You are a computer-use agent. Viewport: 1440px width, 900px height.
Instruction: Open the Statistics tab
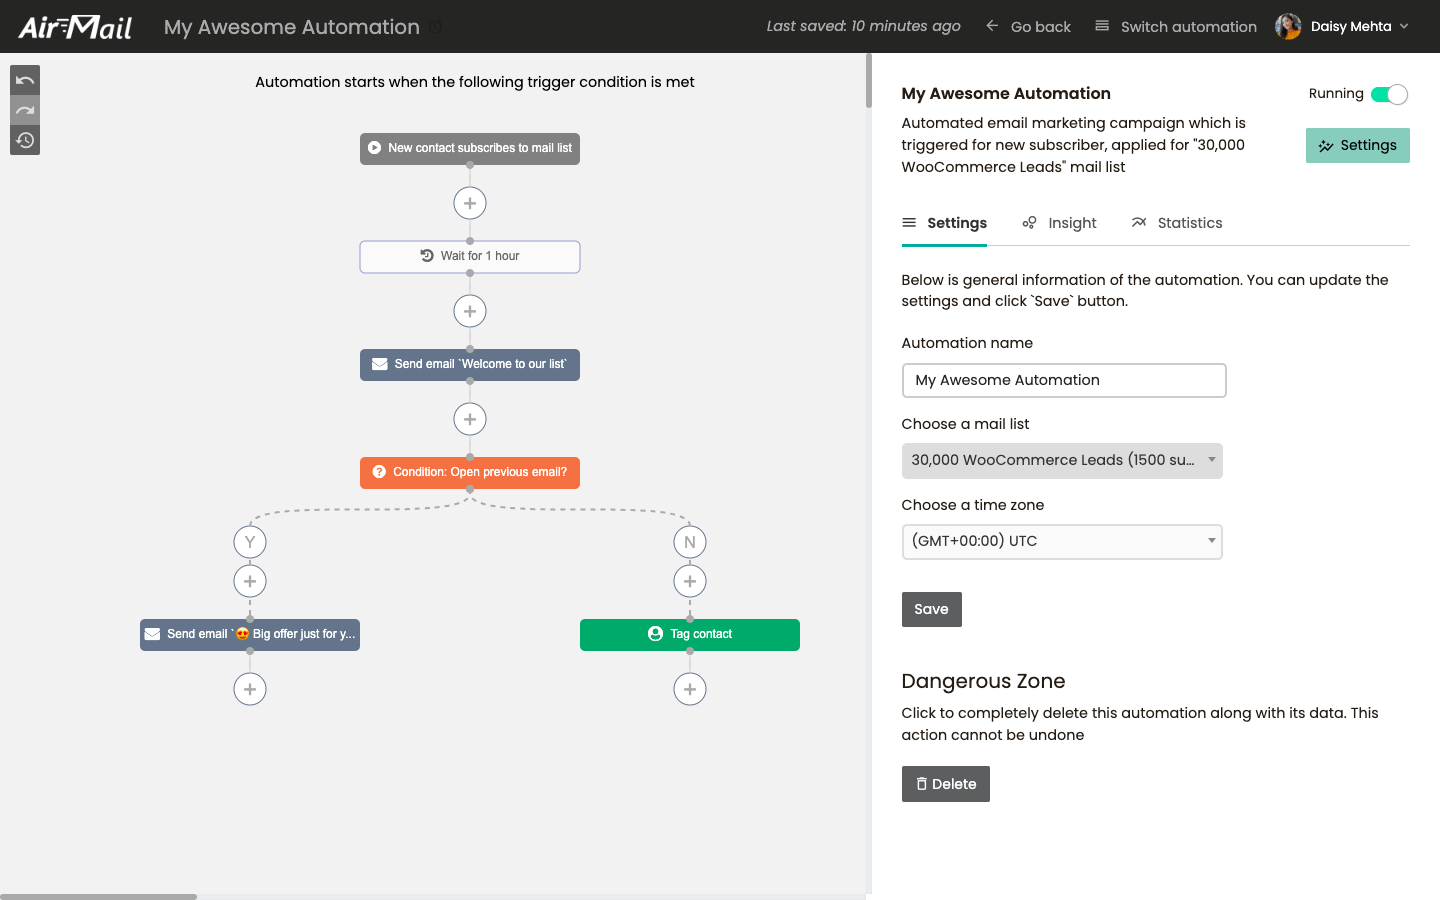click(1176, 223)
